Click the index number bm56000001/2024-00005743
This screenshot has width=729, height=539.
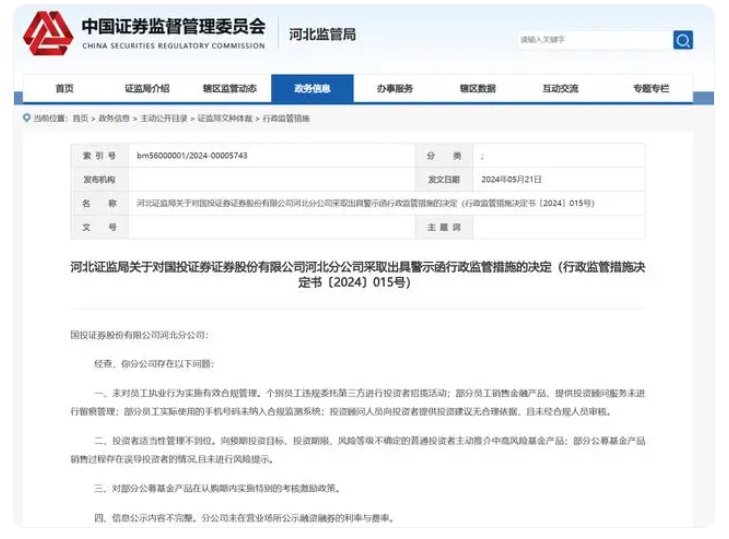click(x=192, y=157)
